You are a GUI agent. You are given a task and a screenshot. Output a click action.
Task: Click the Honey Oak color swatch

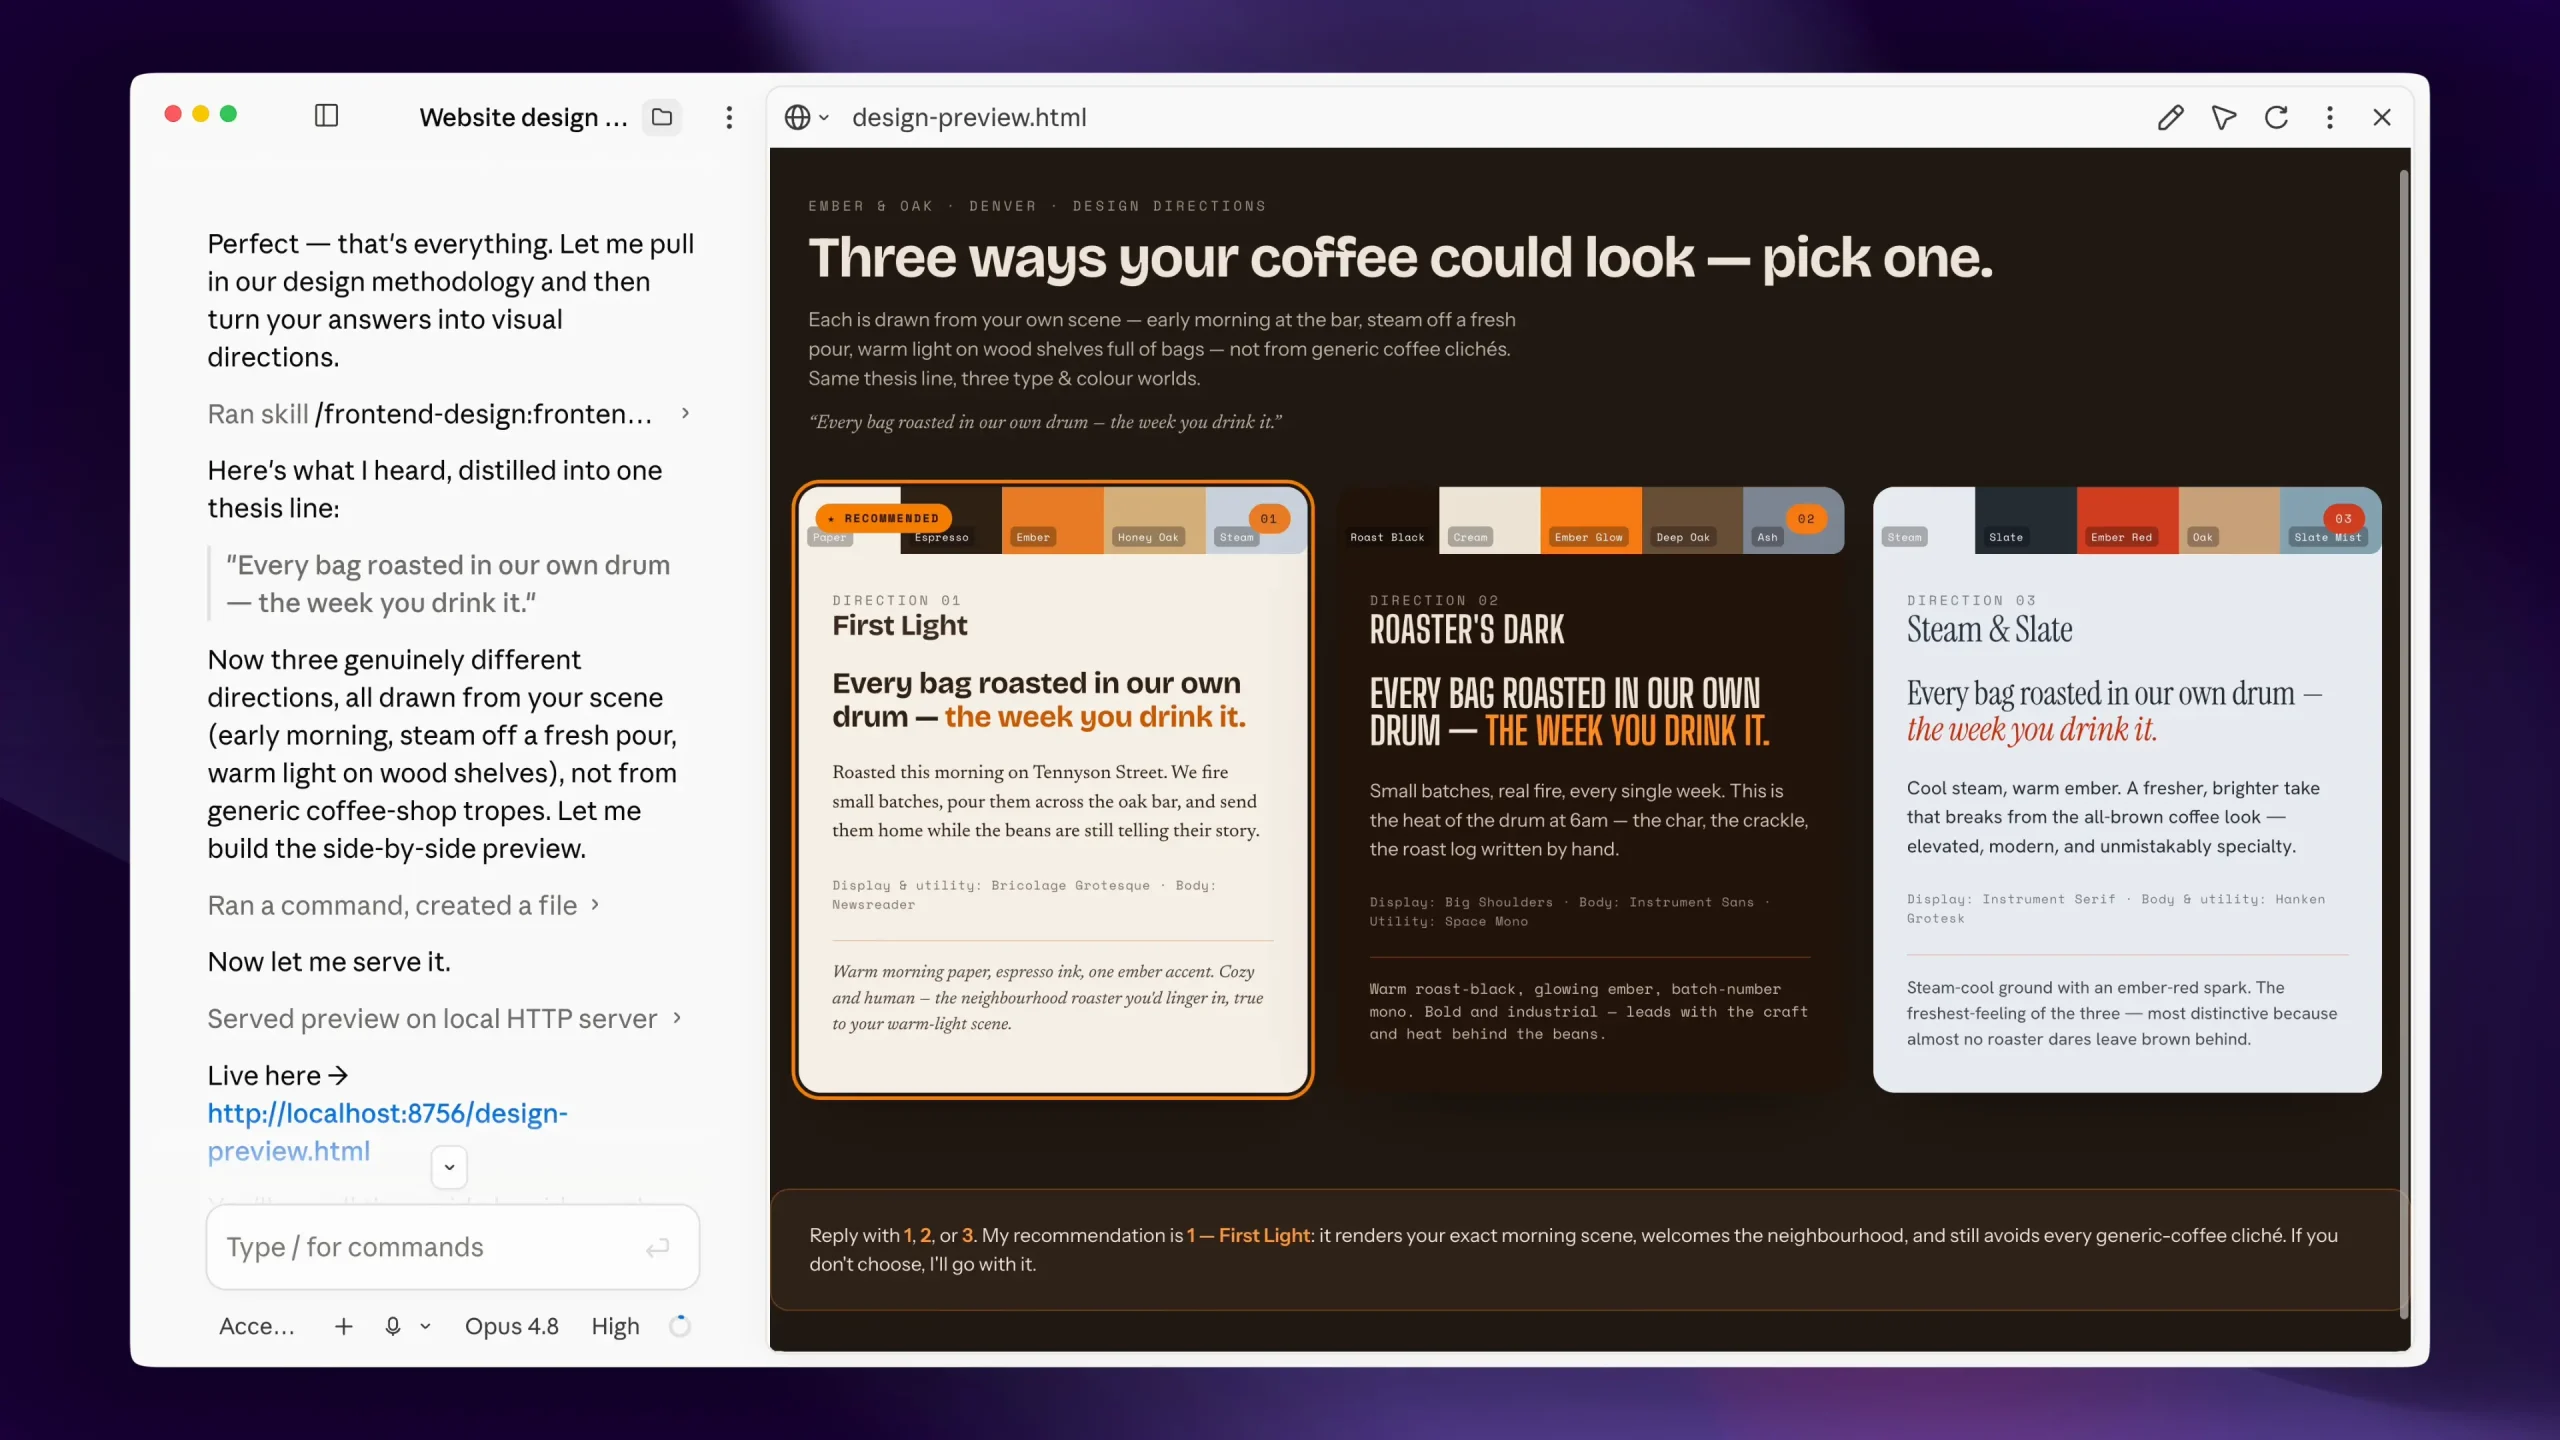click(1154, 520)
